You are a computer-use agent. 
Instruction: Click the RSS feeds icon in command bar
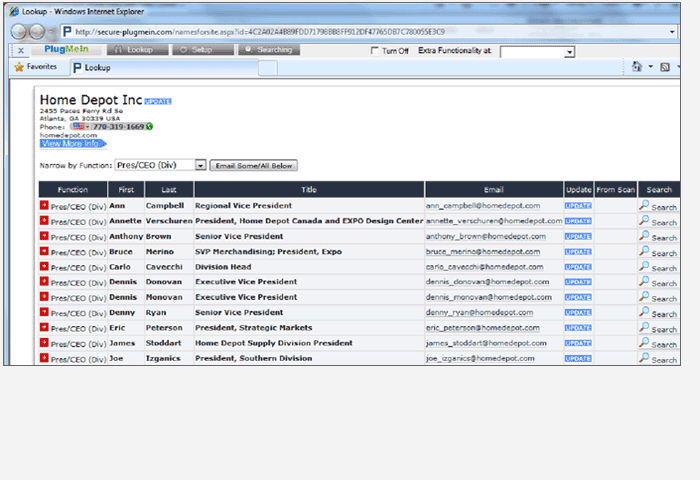[665, 67]
